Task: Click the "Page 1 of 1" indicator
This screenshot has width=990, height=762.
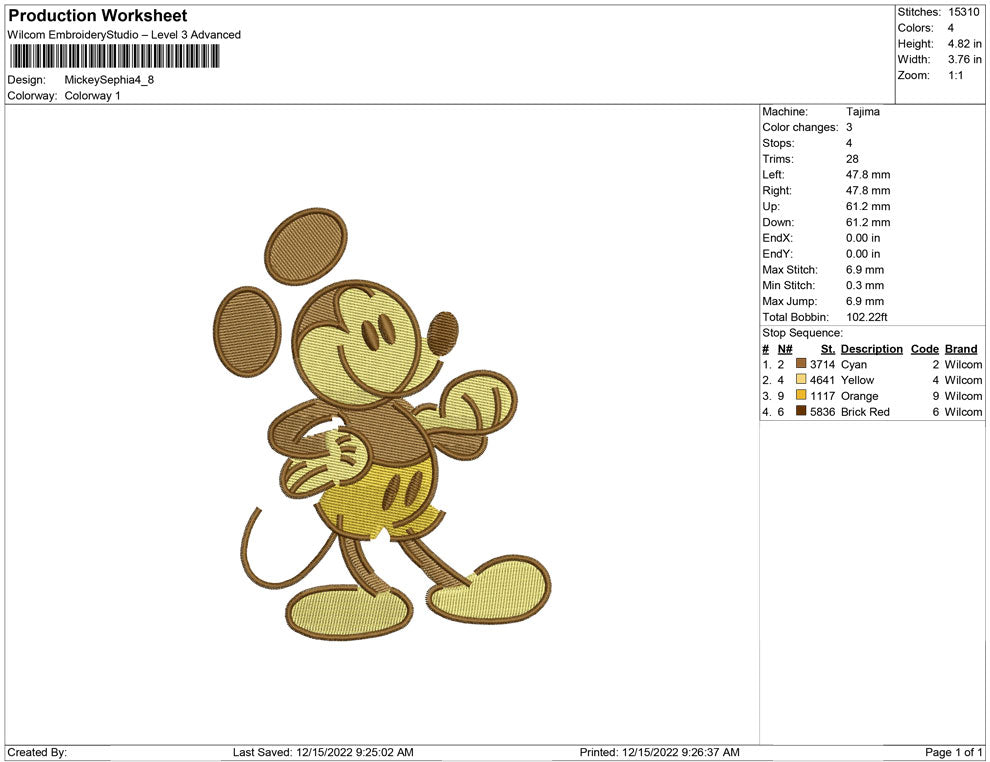Action: pyautogui.click(x=953, y=752)
